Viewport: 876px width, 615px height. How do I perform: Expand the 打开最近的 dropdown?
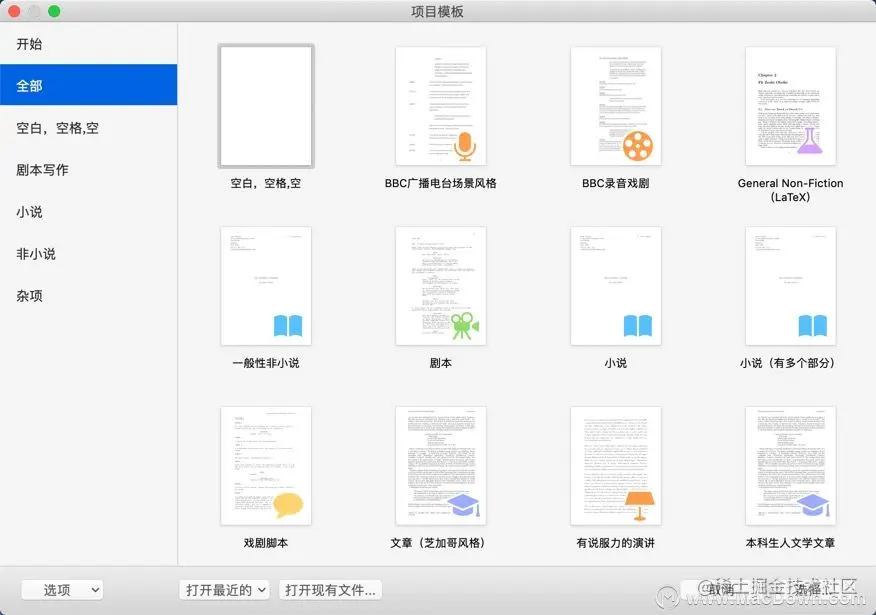(x=225, y=590)
